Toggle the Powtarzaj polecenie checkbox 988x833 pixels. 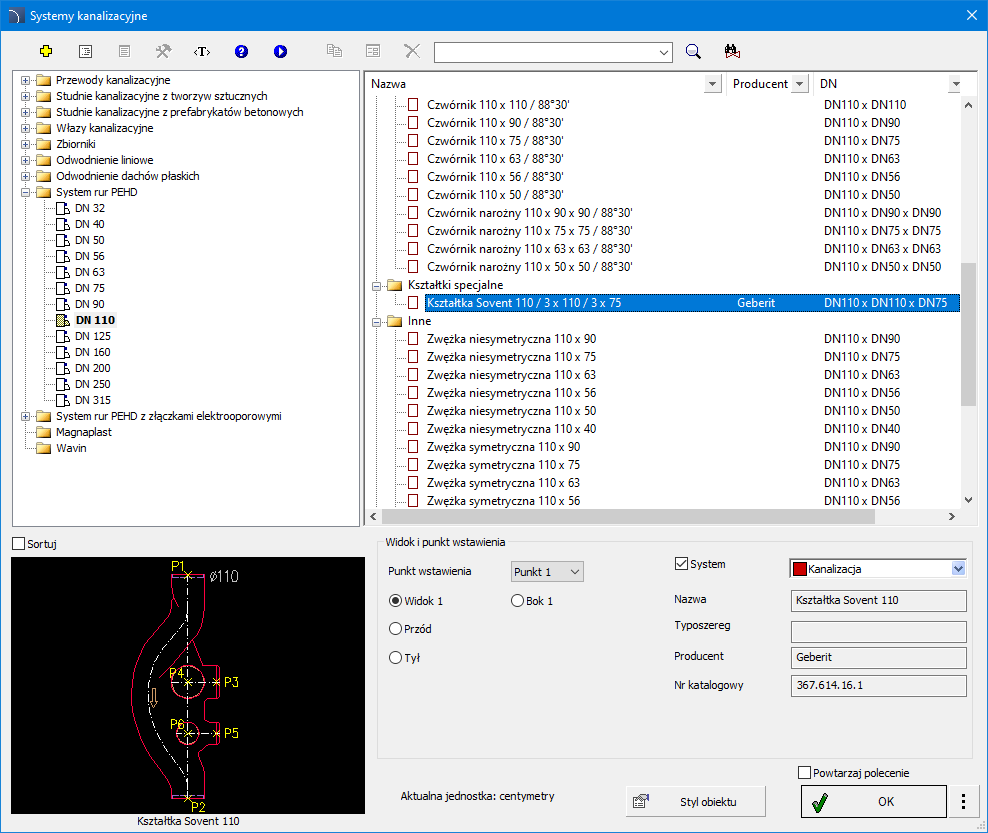(x=805, y=772)
